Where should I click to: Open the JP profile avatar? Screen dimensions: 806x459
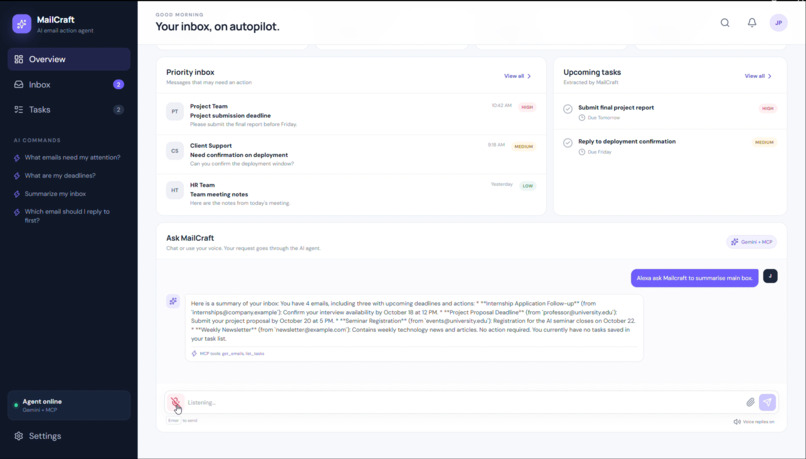pyautogui.click(x=778, y=23)
